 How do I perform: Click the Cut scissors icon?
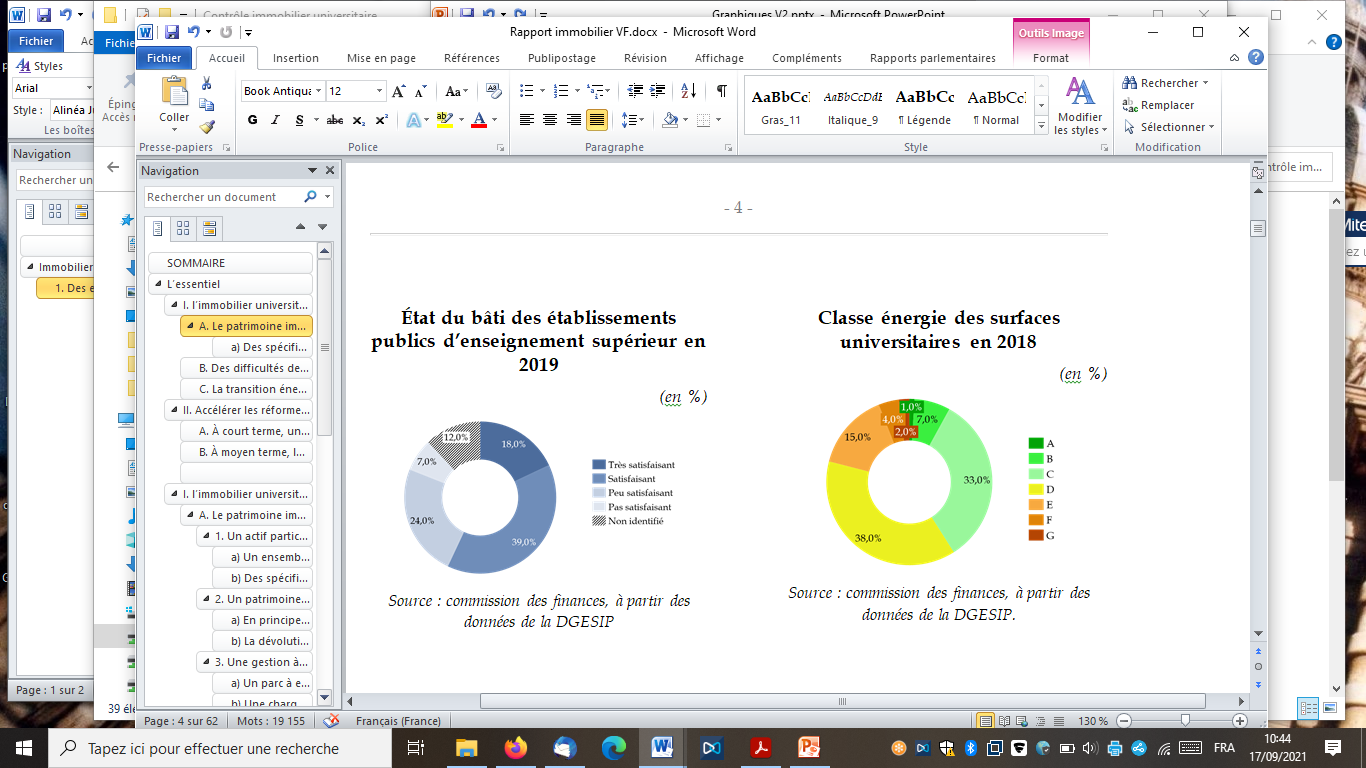[207, 83]
